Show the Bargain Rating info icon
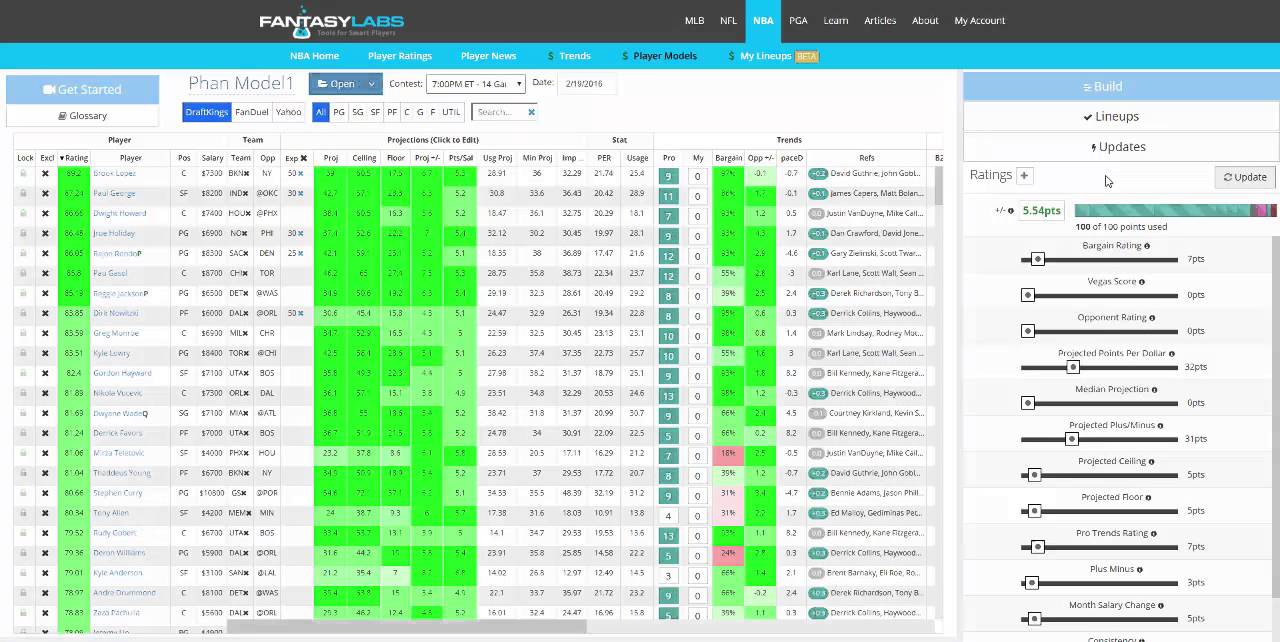1280x642 pixels. point(1147,246)
